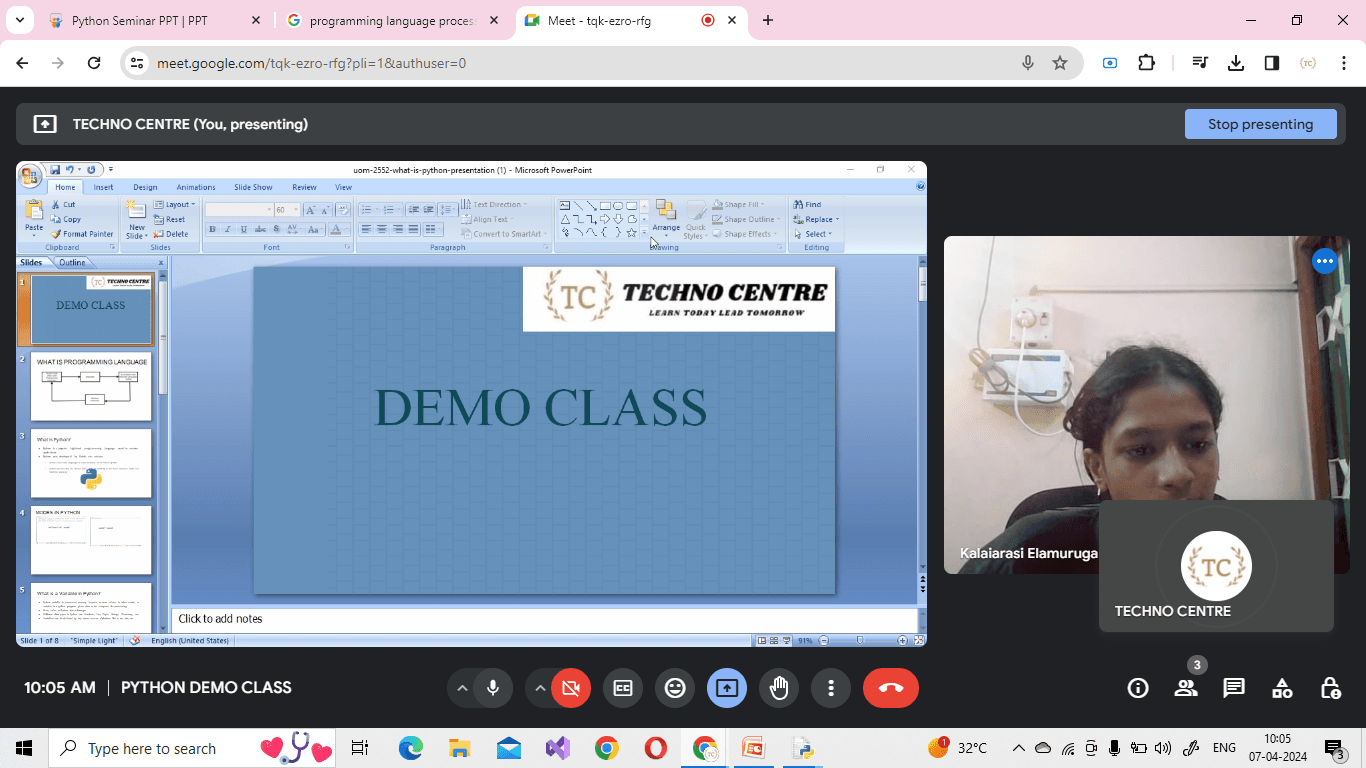Viewport: 1366px width, 768px height.
Task: Open Opera browser from taskbar
Action: tap(656, 748)
